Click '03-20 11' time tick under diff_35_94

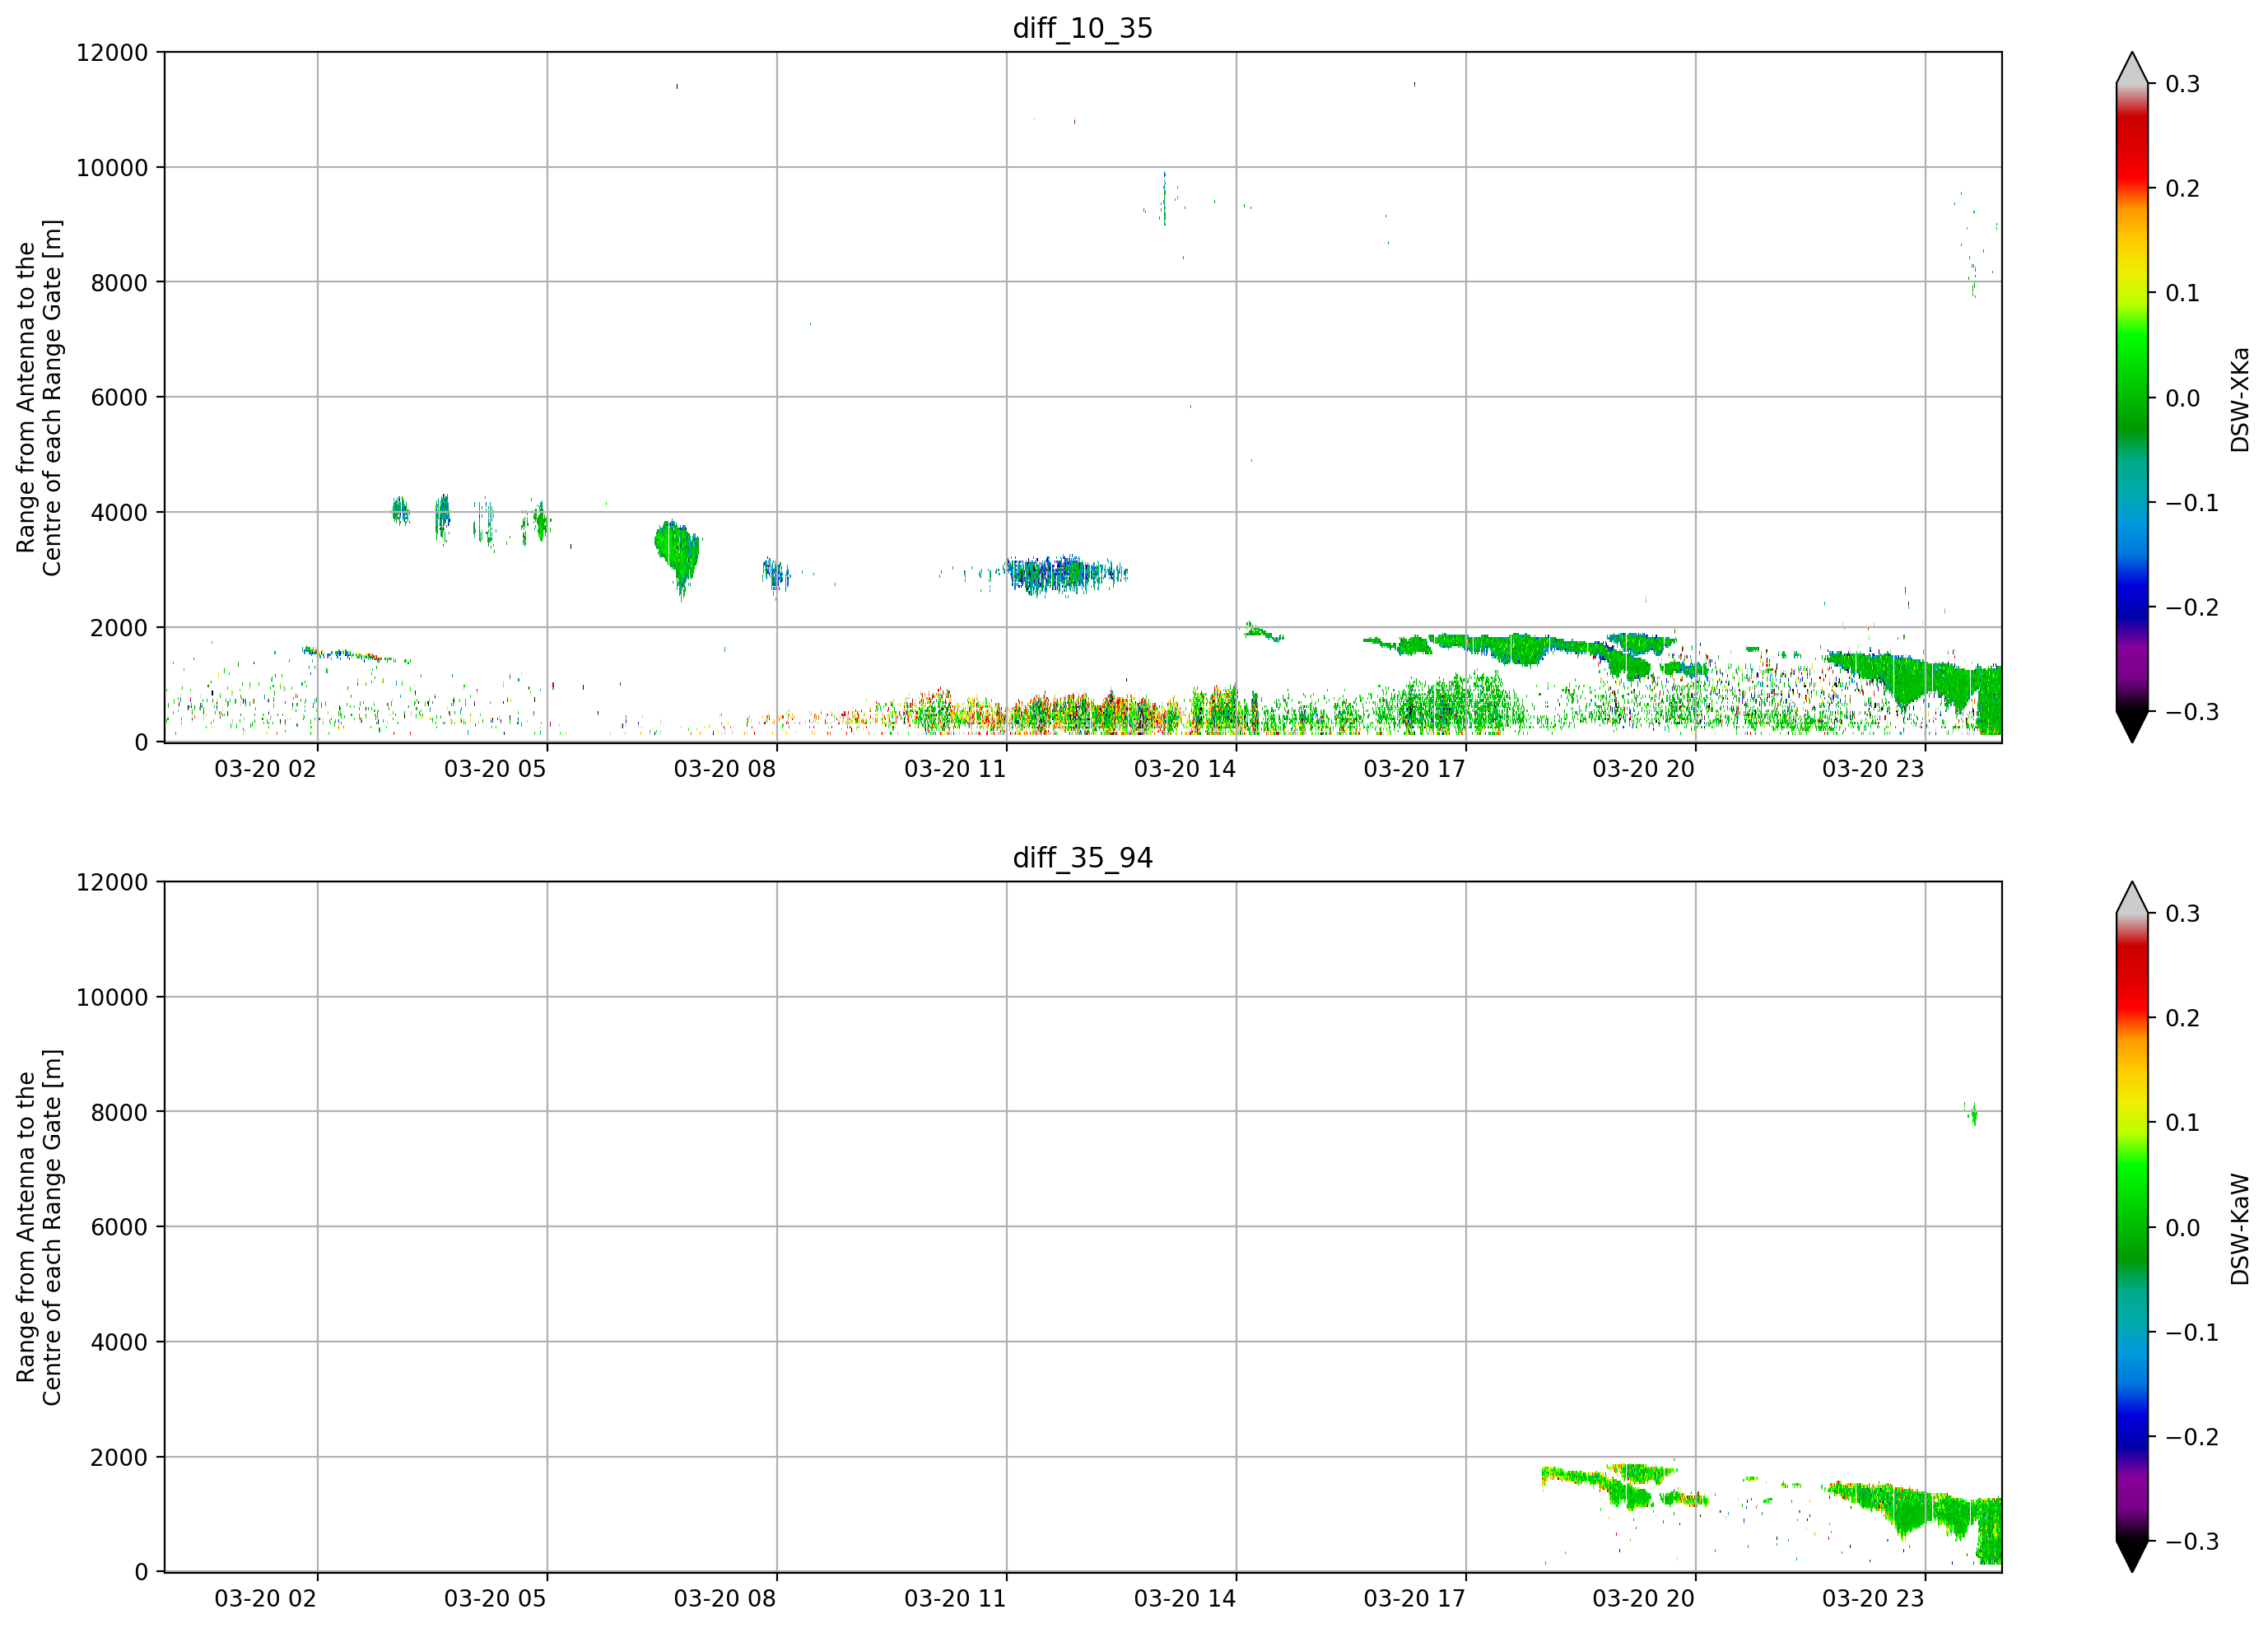(x=955, y=1599)
